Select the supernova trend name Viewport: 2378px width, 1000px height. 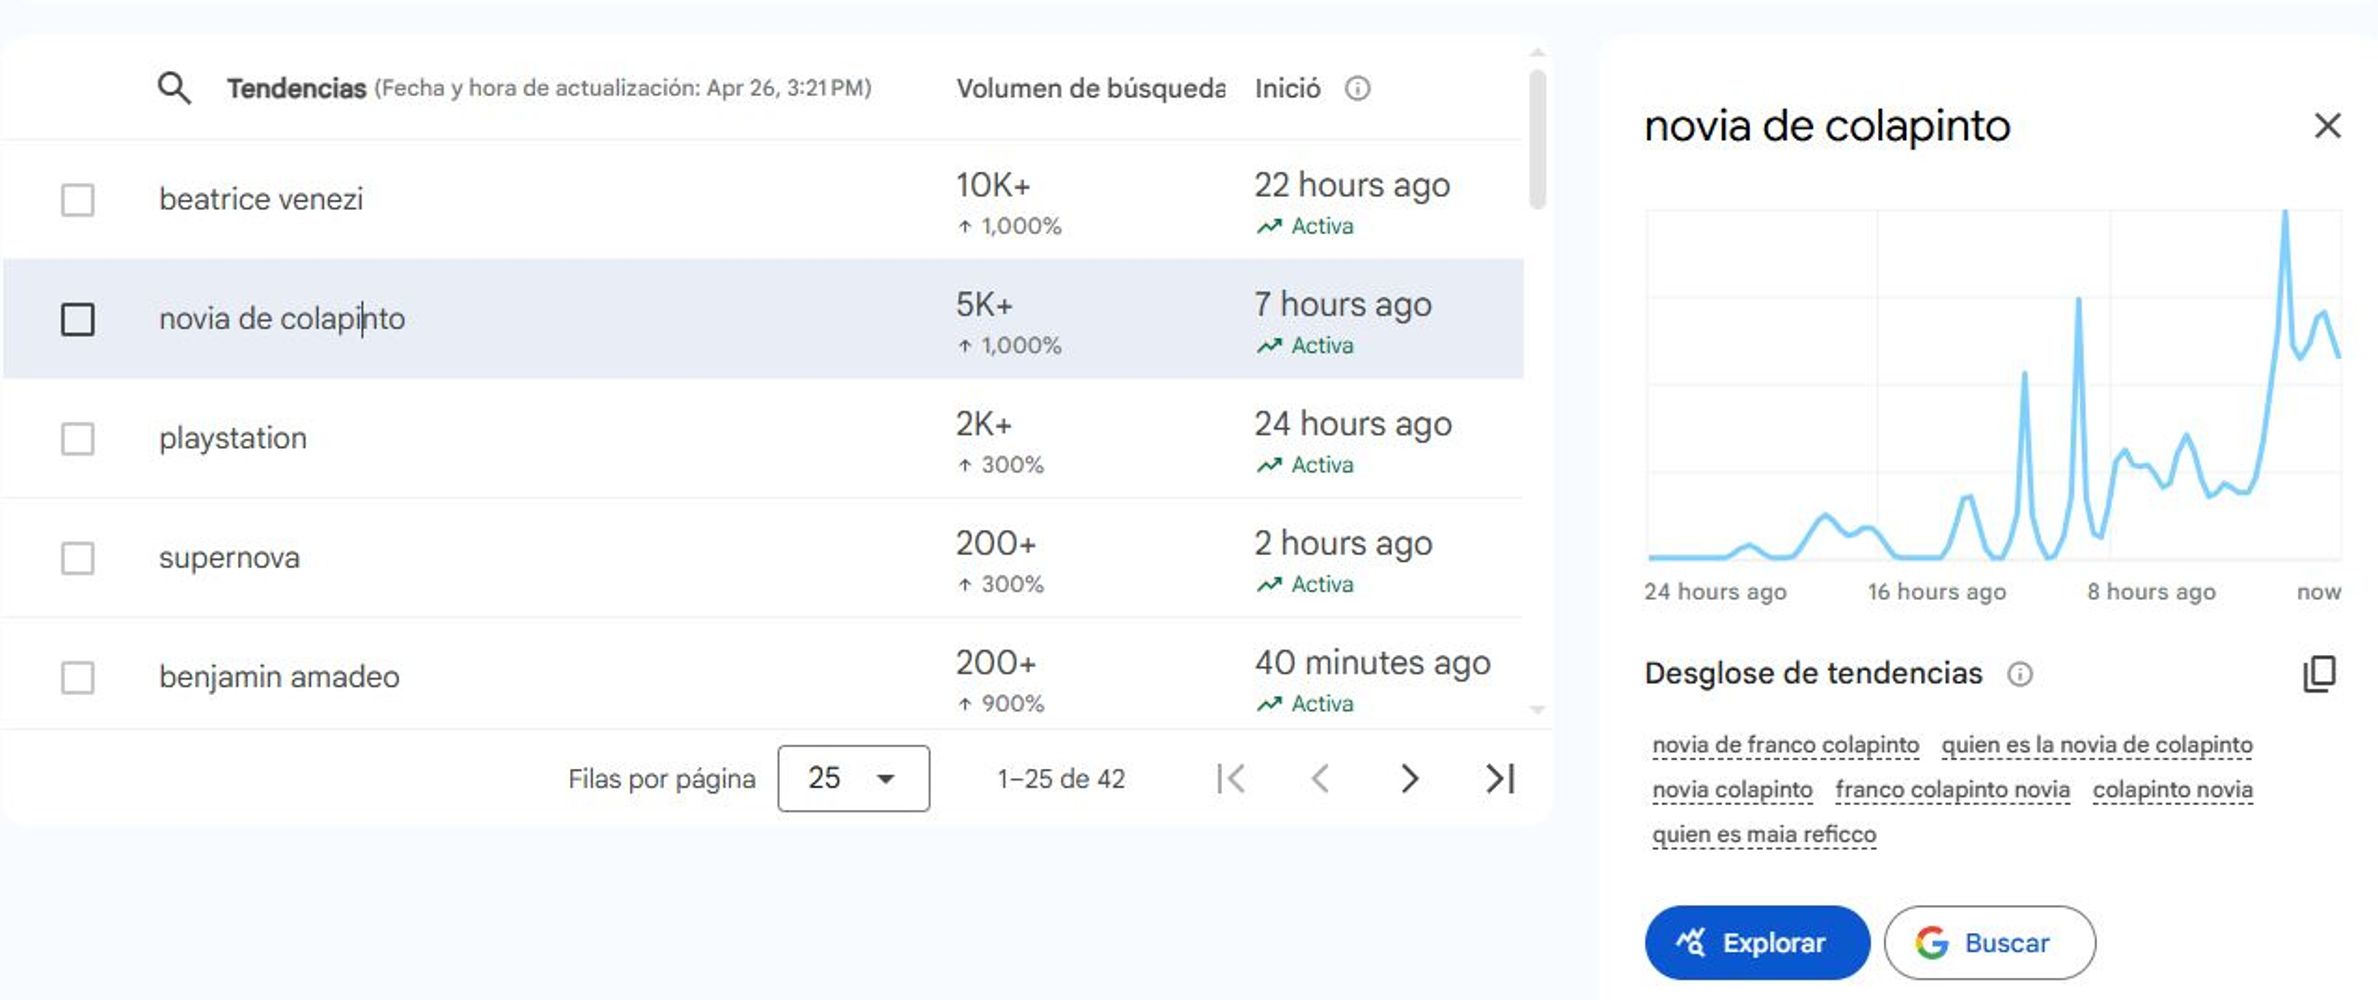pos(229,557)
